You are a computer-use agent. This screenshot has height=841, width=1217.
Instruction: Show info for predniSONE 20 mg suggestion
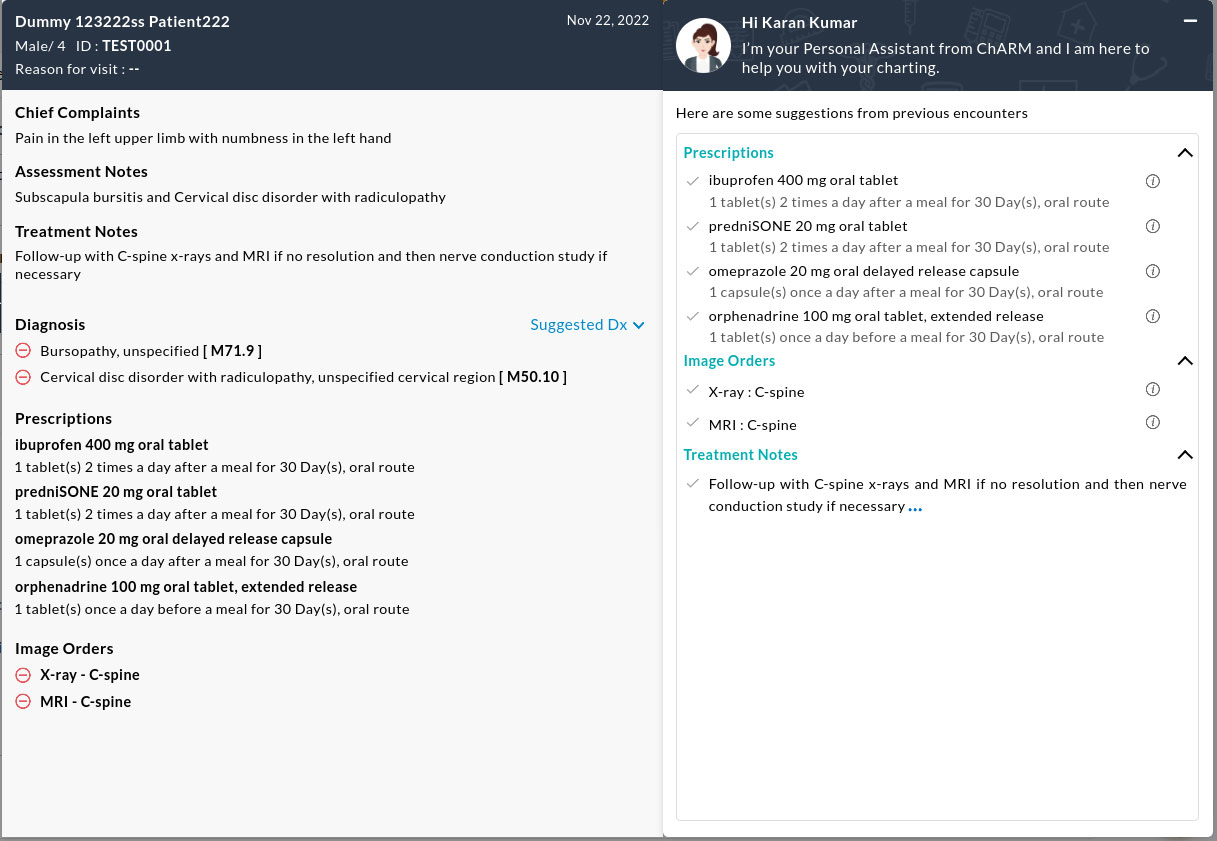click(x=1152, y=226)
